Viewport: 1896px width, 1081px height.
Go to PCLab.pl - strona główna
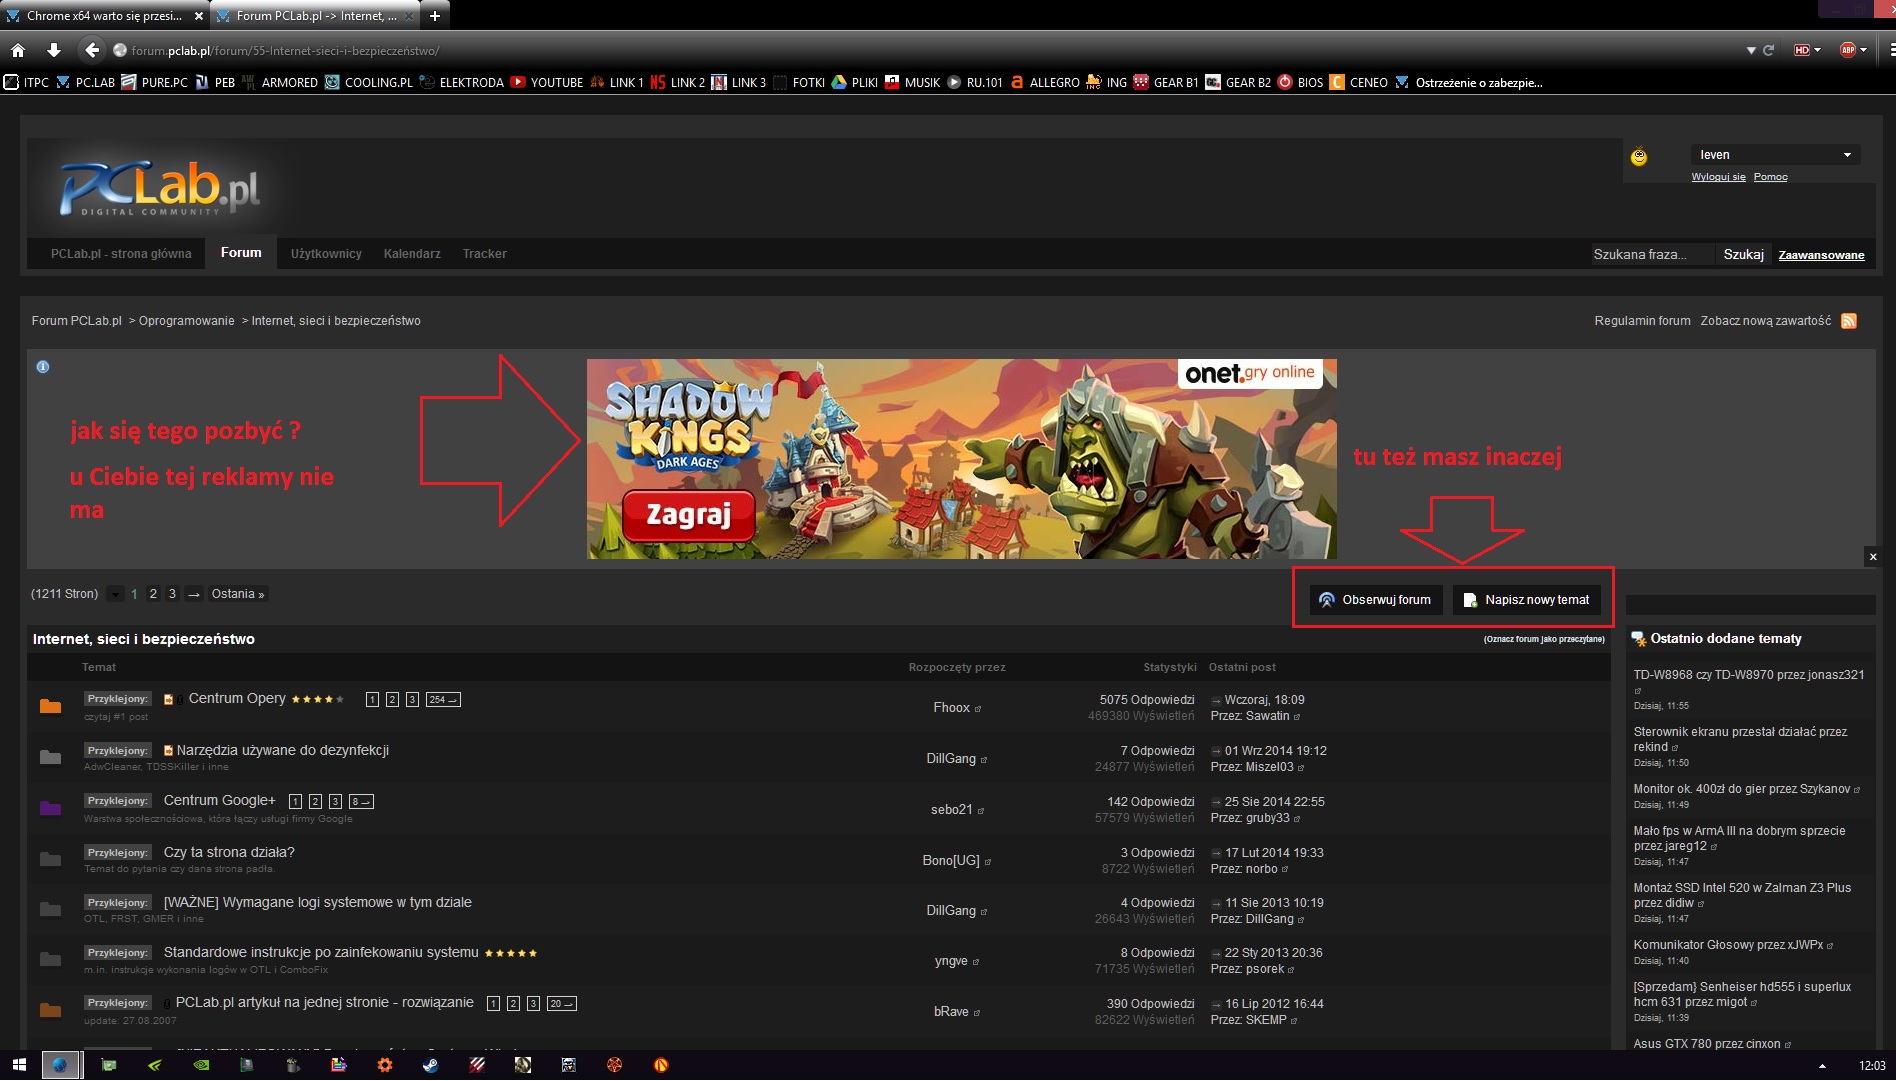[x=121, y=254]
